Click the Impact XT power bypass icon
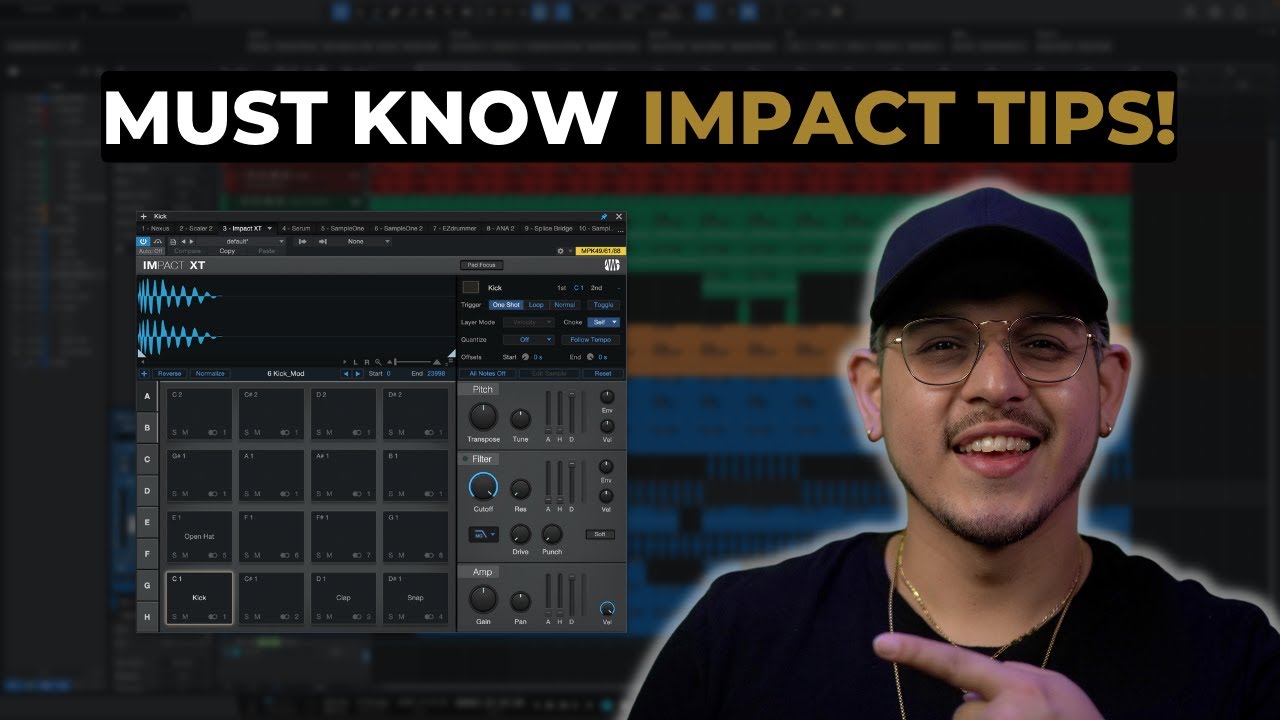Screen dimensions: 1280x720 [143, 241]
